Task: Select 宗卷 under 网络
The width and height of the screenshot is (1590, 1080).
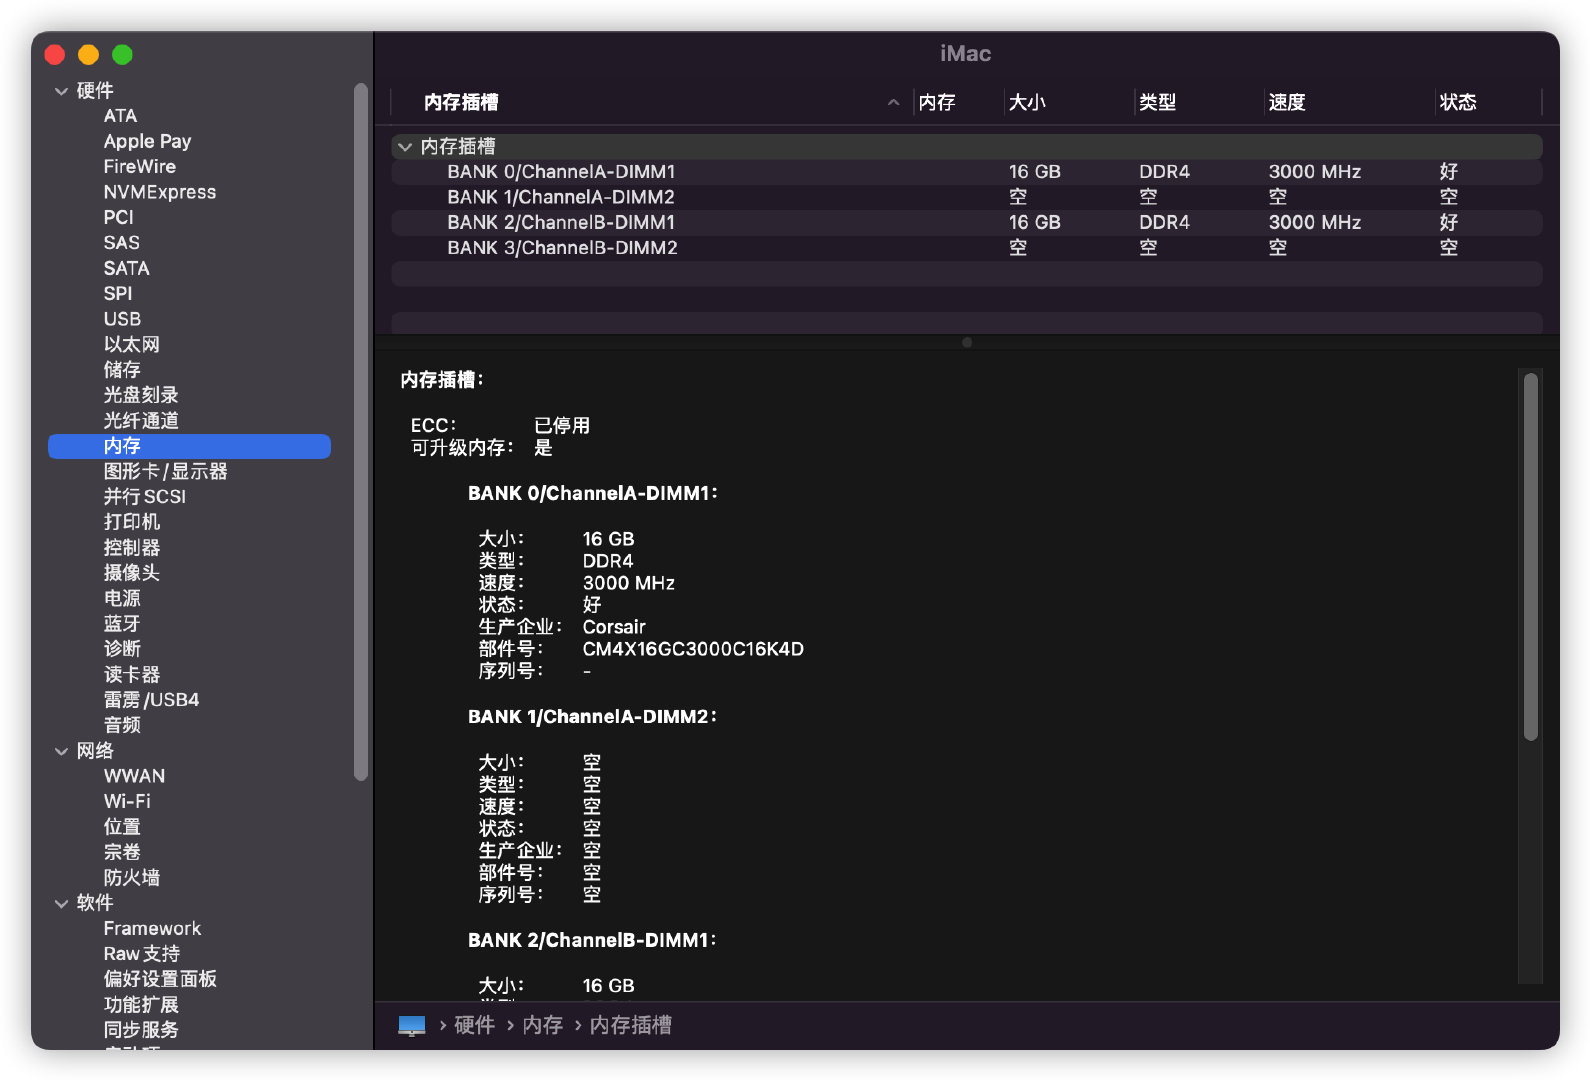Action: click(x=122, y=853)
